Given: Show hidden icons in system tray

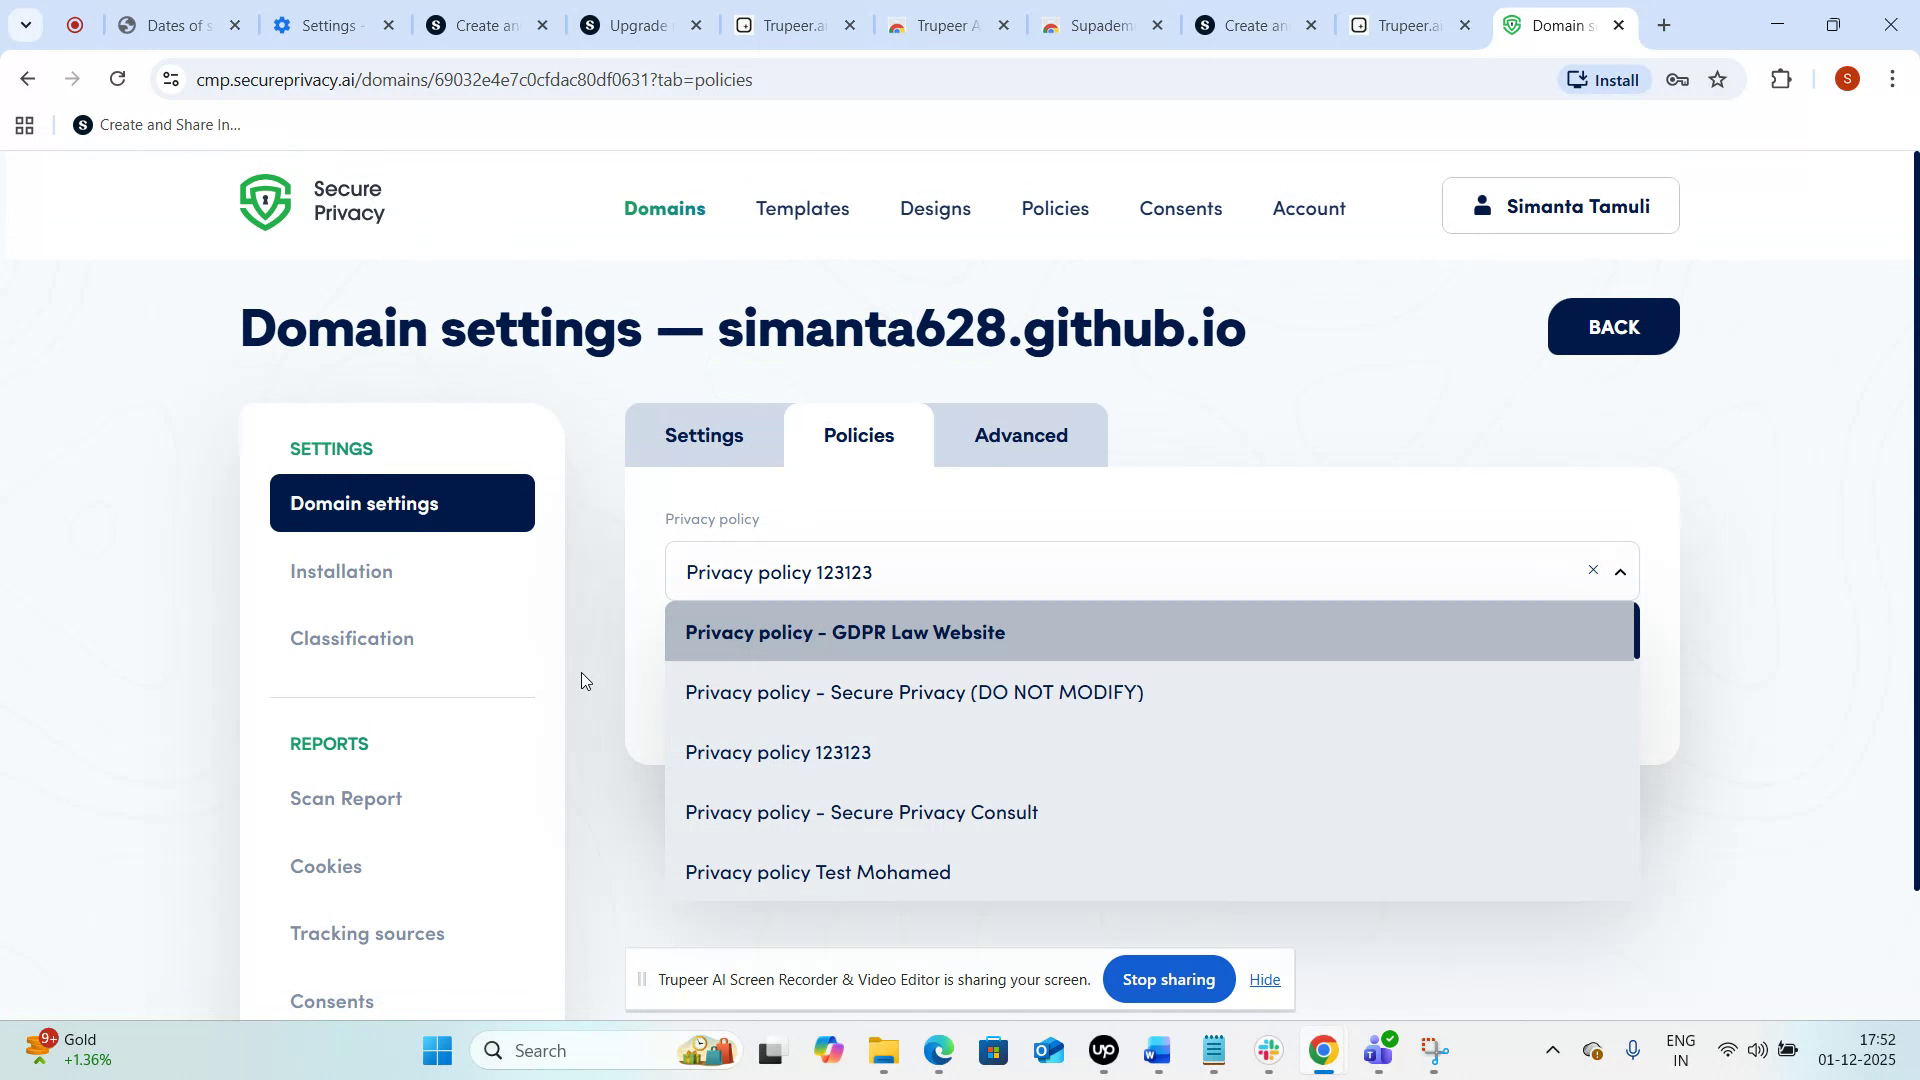Looking at the screenshot, I should pyautogui.click(x=1553, y=1050).
